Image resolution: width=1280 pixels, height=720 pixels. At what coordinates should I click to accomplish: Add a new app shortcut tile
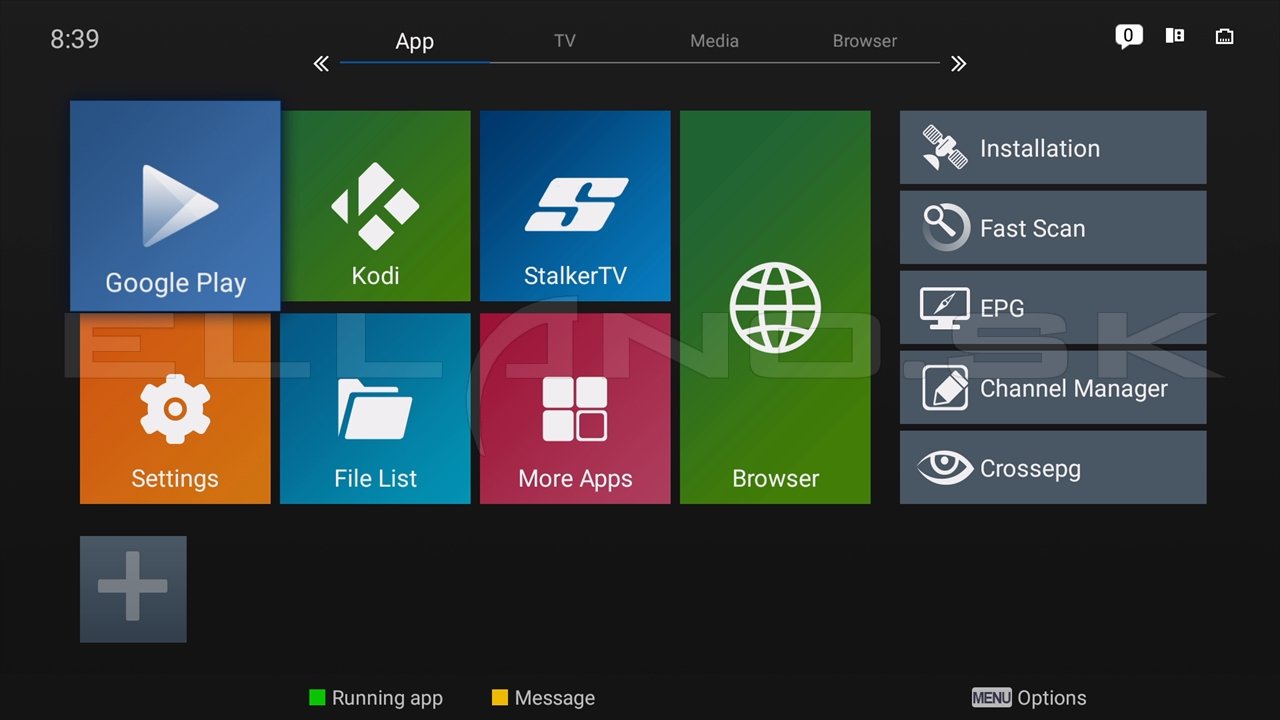pyautogui.click(x=133, y=589)
